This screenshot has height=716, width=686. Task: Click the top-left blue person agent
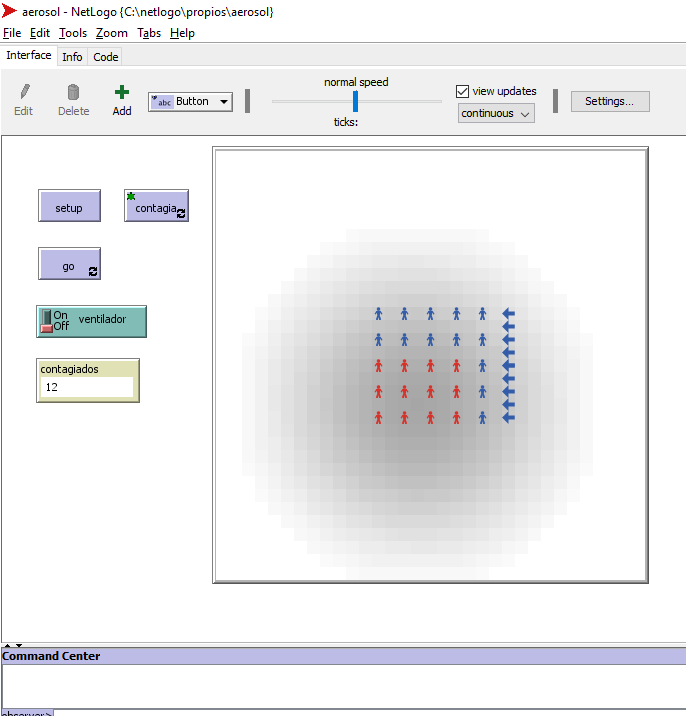pos(378,314)
